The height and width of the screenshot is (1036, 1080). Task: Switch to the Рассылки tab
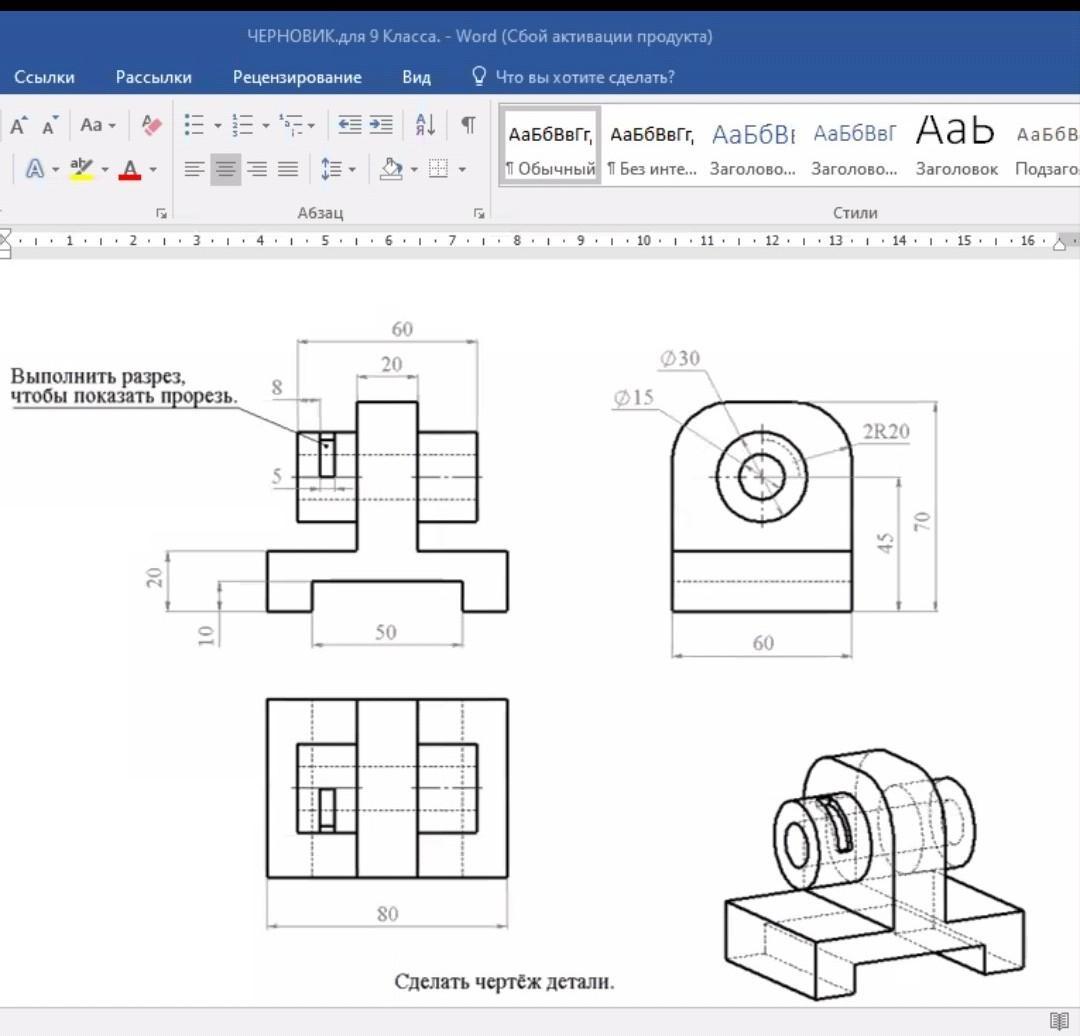click(x=153, y=77)
